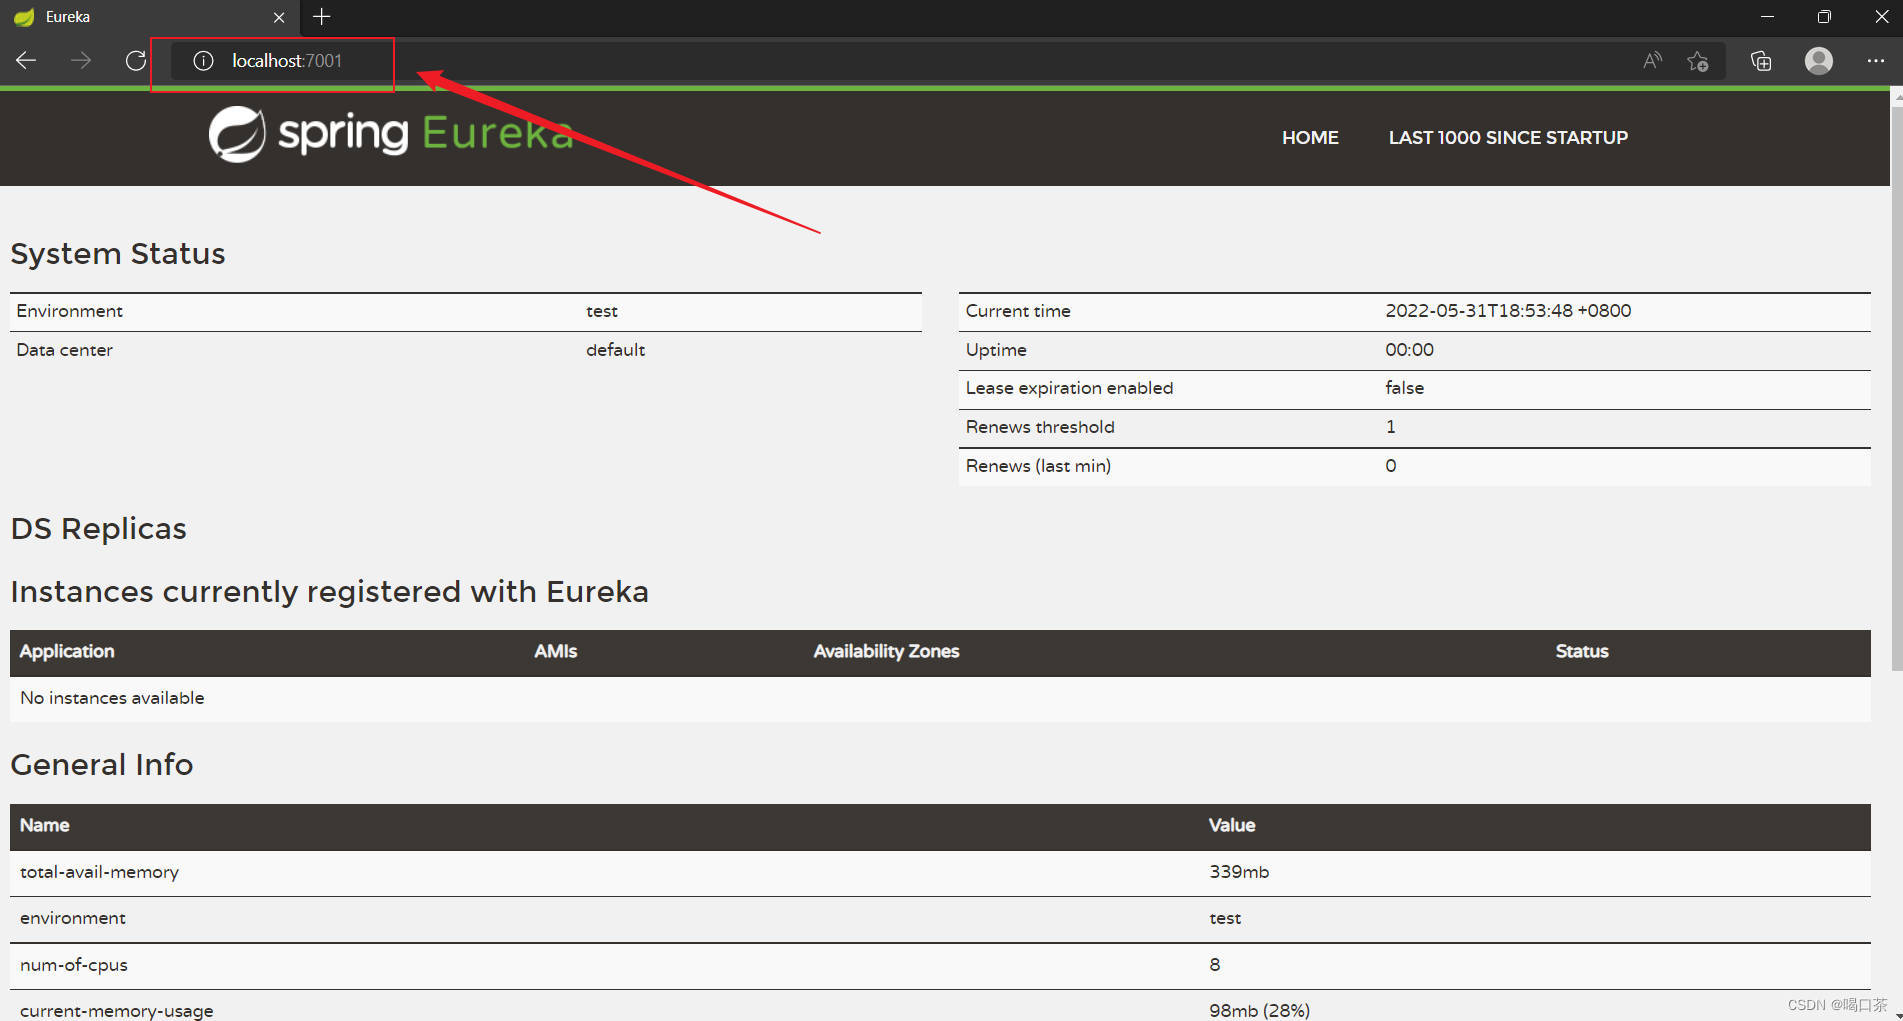Viewport: 1903px width, 1021px height.
Task: Open a new browser tab
Action: coord(321,17)
